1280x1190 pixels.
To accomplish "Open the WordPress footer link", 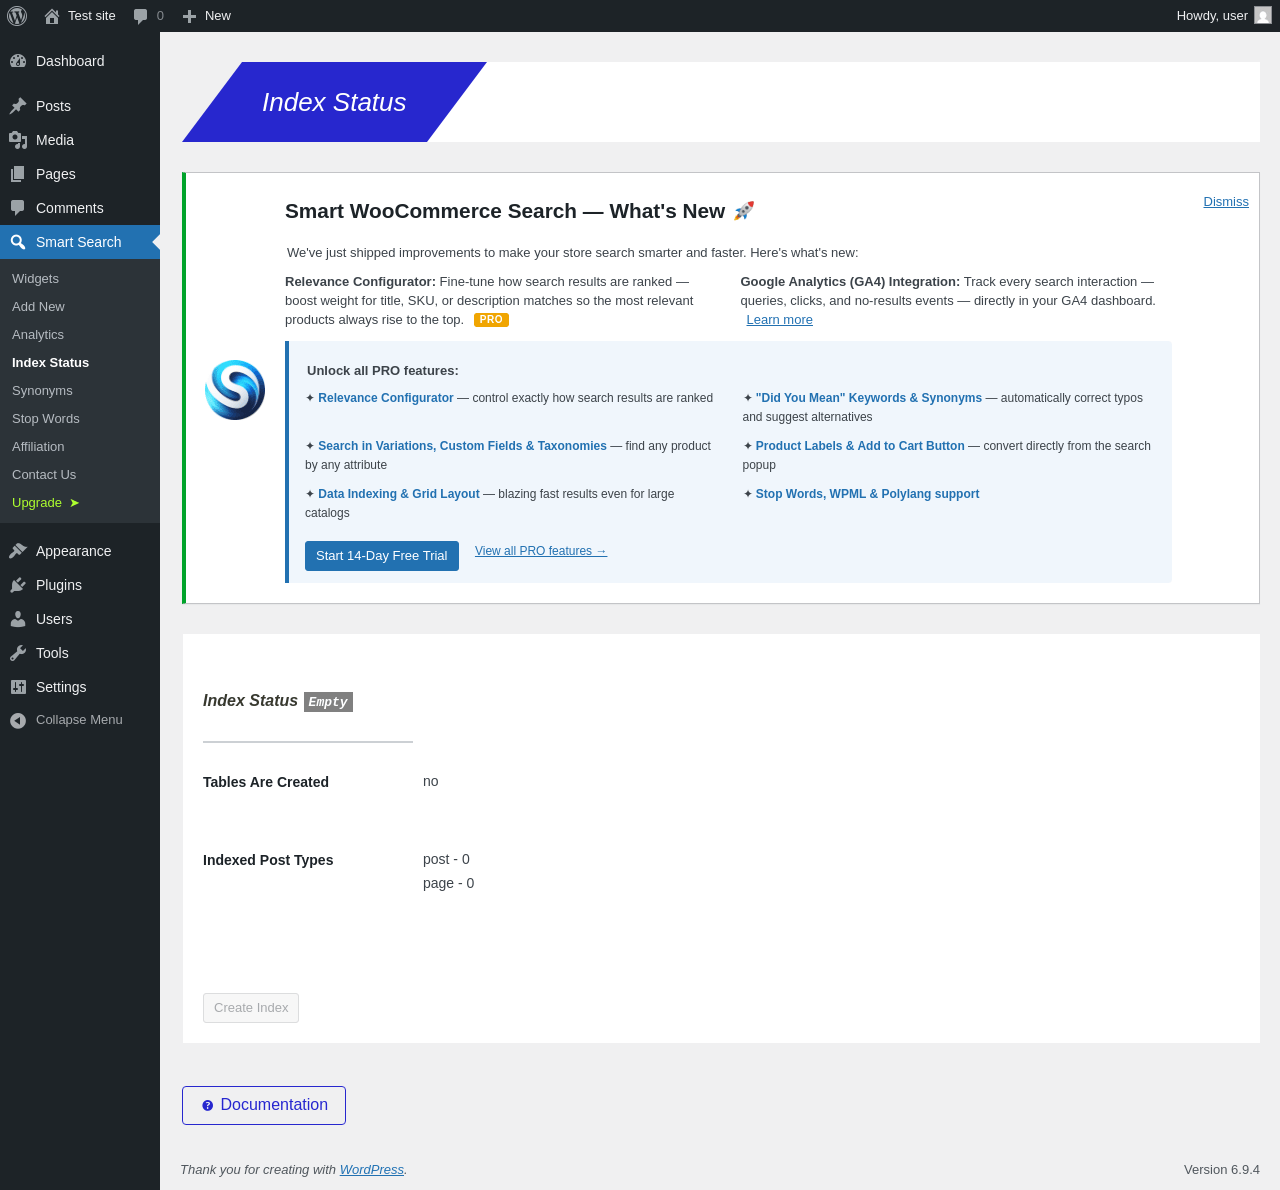I will pos(372,1169).
